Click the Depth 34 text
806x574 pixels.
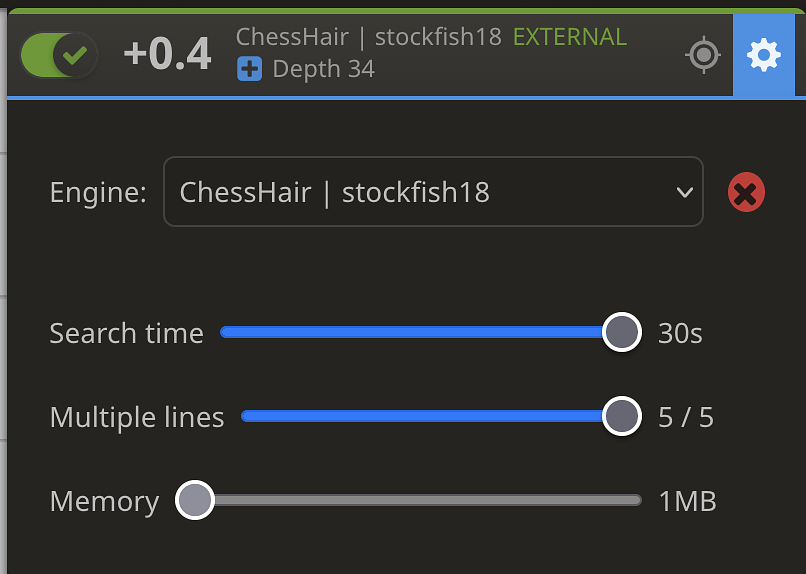point(323,69)
